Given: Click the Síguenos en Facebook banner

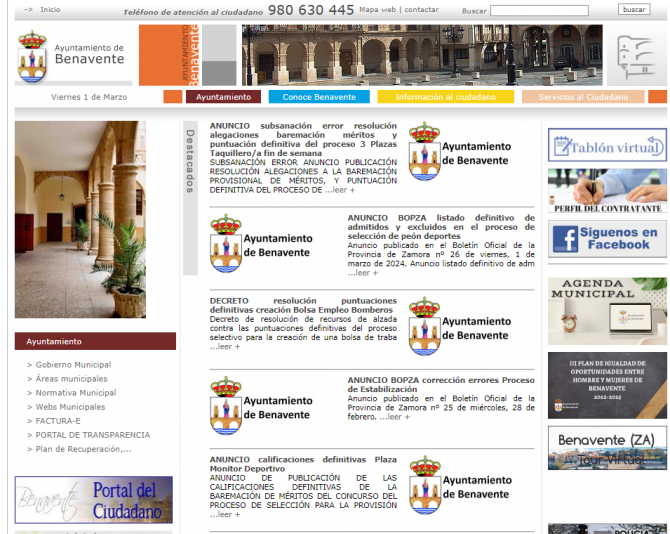Looking at the screenshot, I should point(607,238).
